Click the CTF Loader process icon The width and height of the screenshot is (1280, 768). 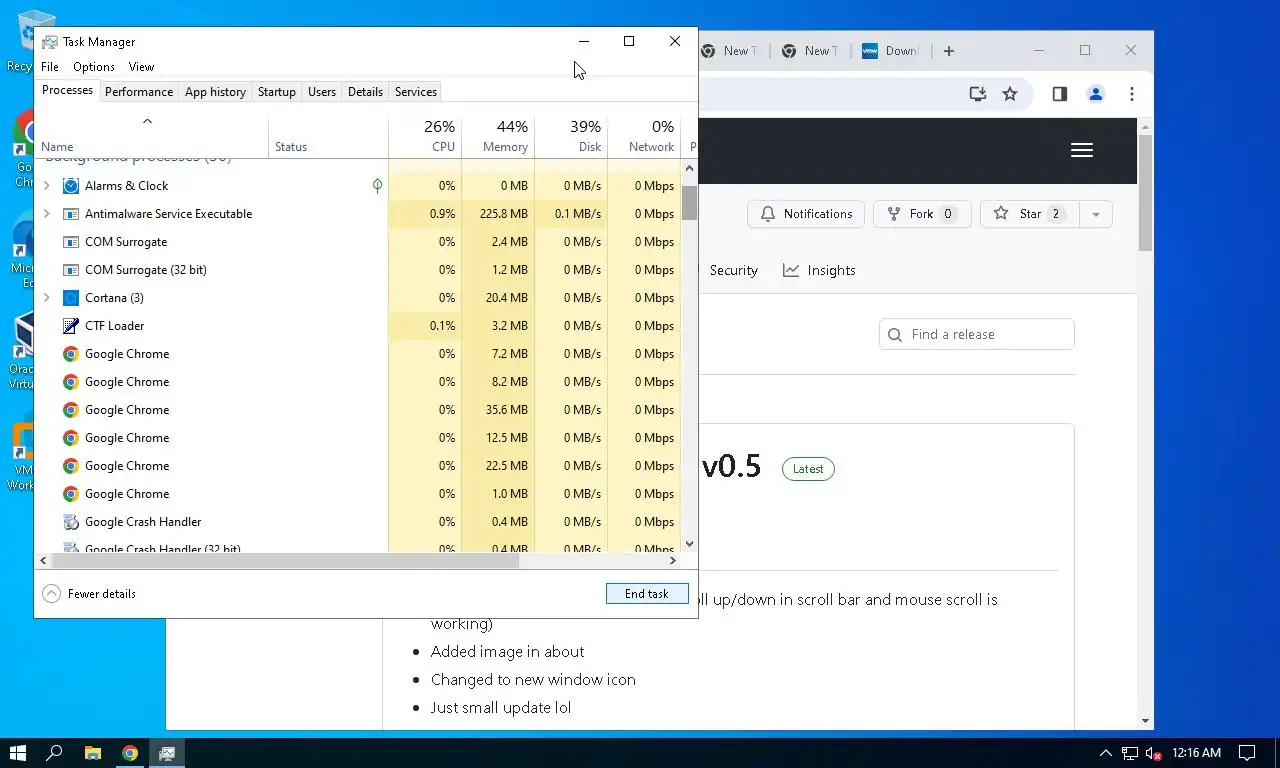pos(71,326)
